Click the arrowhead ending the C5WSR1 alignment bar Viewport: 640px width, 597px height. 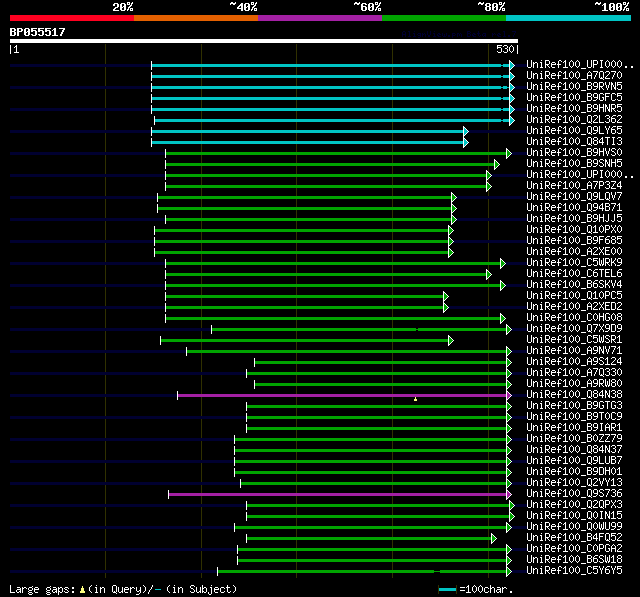[x=451, y=340]
